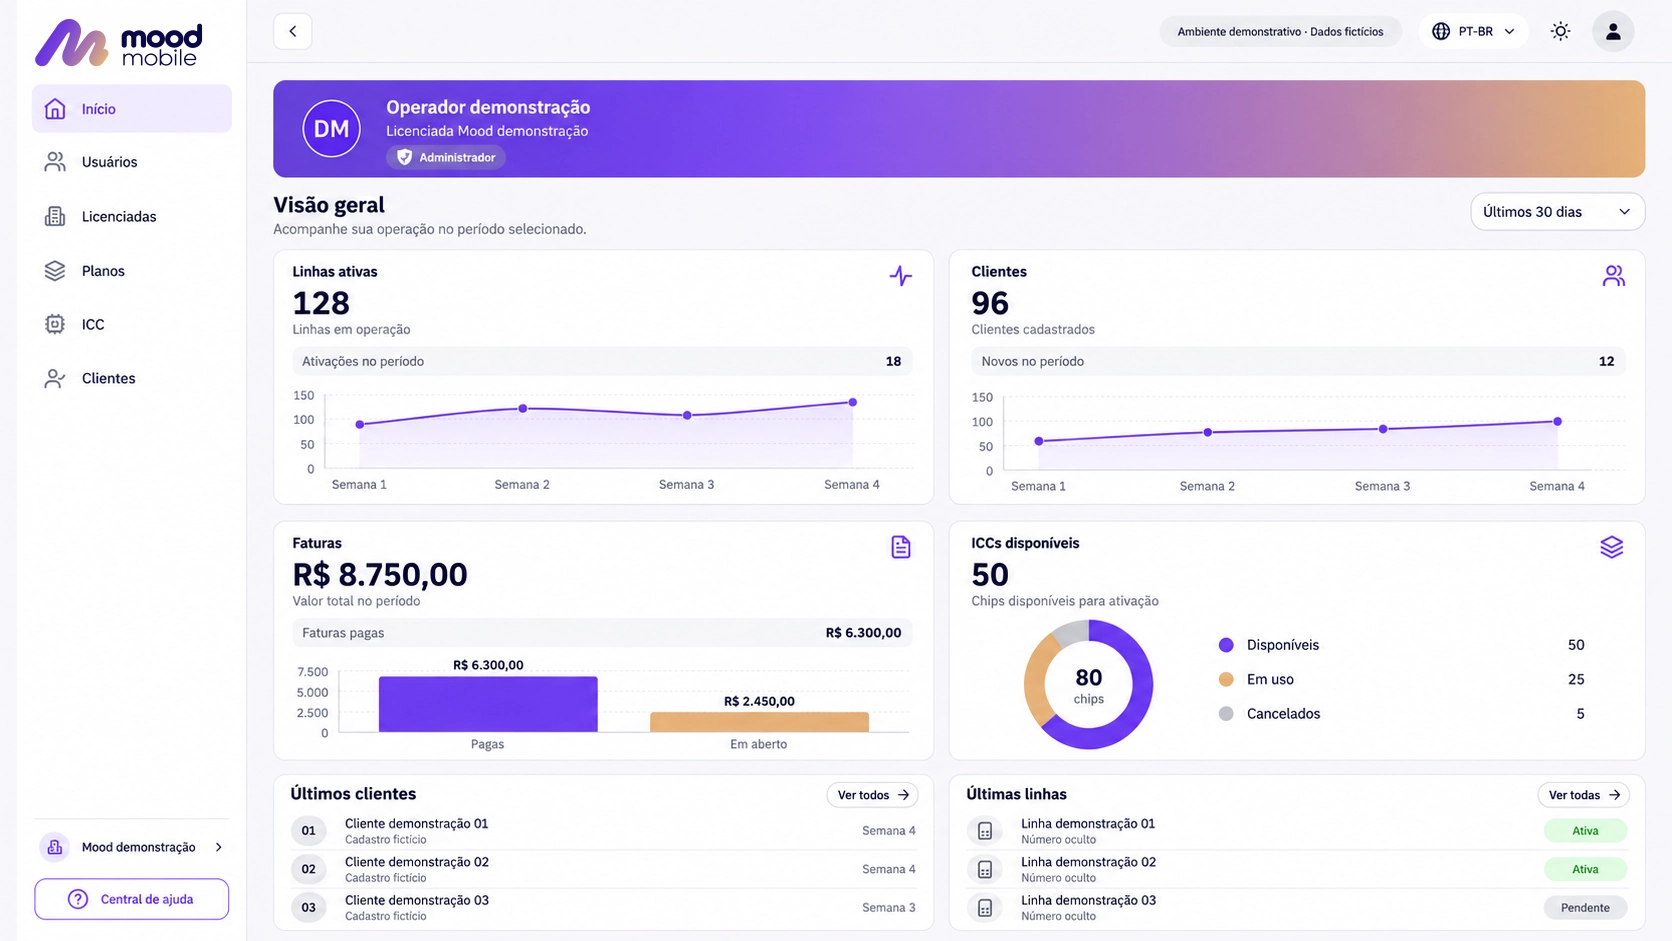Click the Em aberto orange bar
The height and width of the screenshot is (941, 1672).
click(759, 722)
